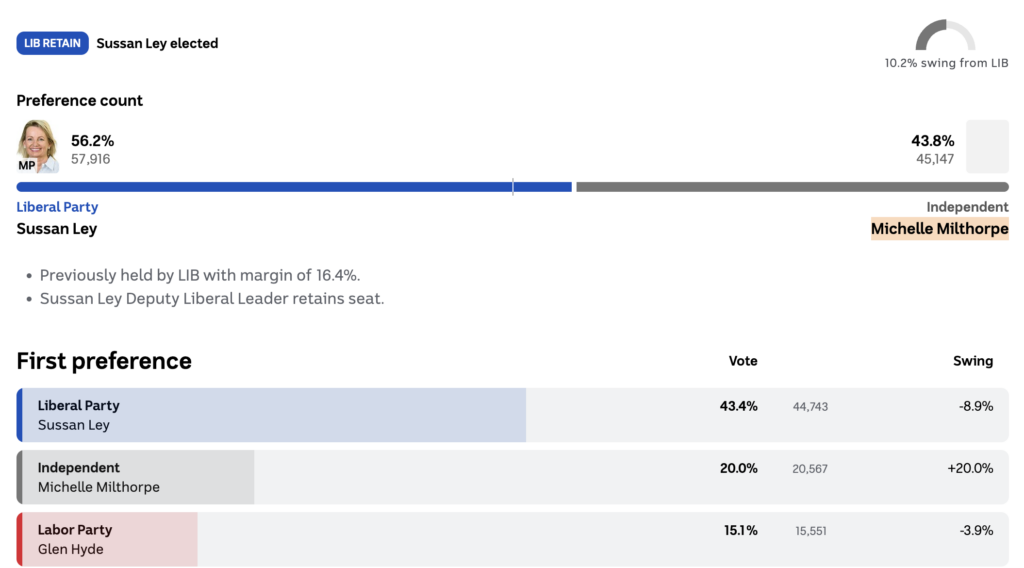This screenshot has width=1024, height=568.
Task: Click the 10.2% swing from LIB label
Action: click(946, 63)
